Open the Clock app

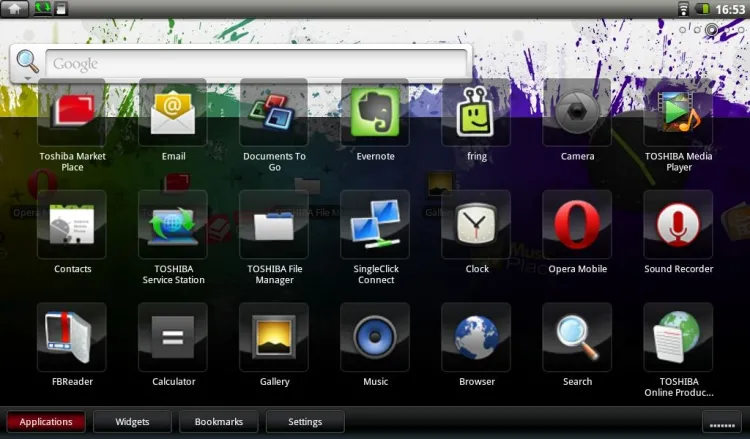476,225
